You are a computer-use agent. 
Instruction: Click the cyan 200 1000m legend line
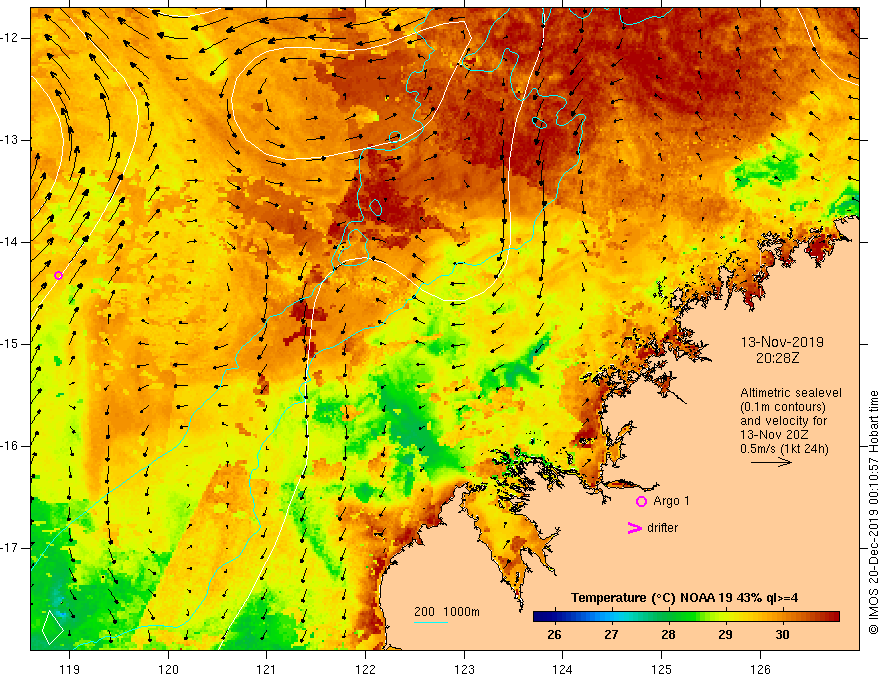pyautogui.click(x=430, y=622)
